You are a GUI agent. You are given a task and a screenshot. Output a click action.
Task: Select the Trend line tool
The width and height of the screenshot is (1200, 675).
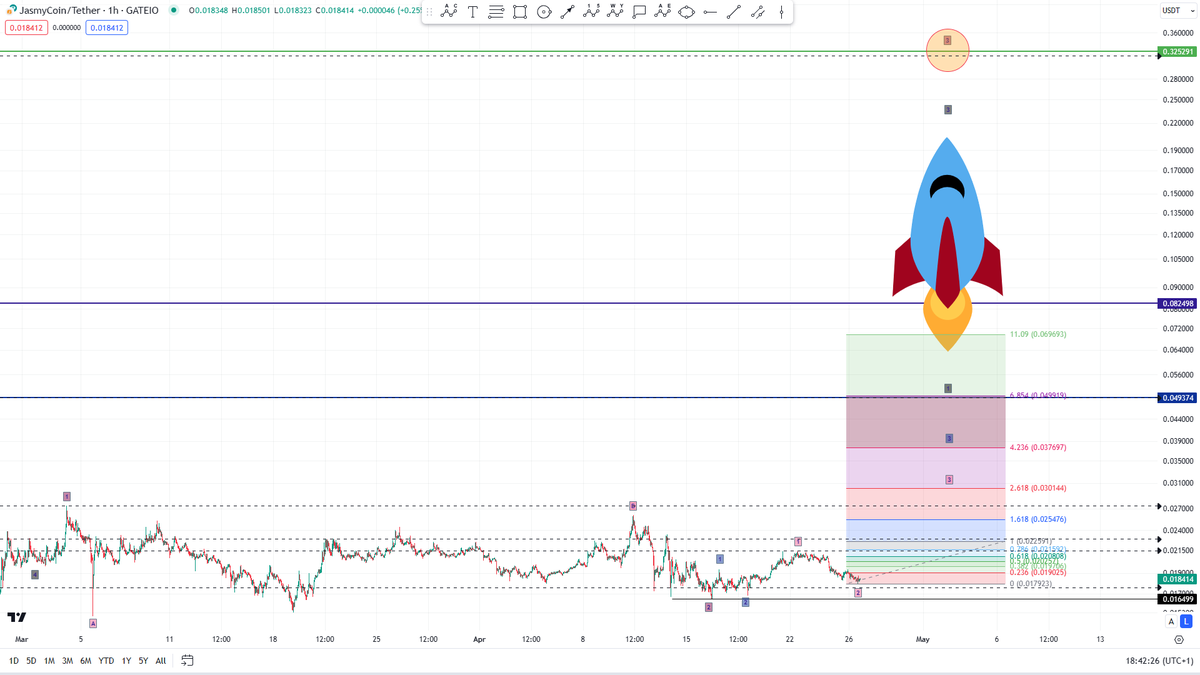tap(734, 12)
